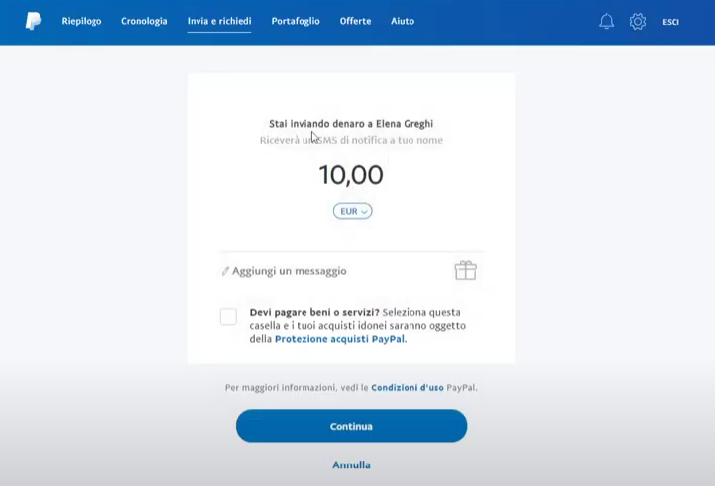Screen dimensions: 715x486
Task: Tick the Devi pagare beni o servizi checkbox
Action: [x=228, y=316]
